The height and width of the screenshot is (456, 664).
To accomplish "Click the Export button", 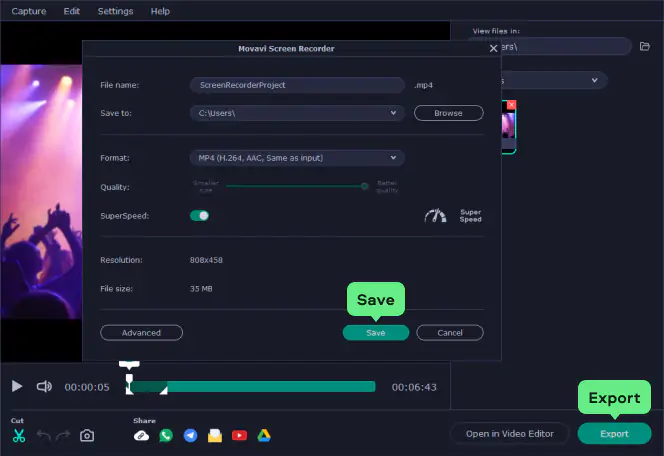I will 614,434.
